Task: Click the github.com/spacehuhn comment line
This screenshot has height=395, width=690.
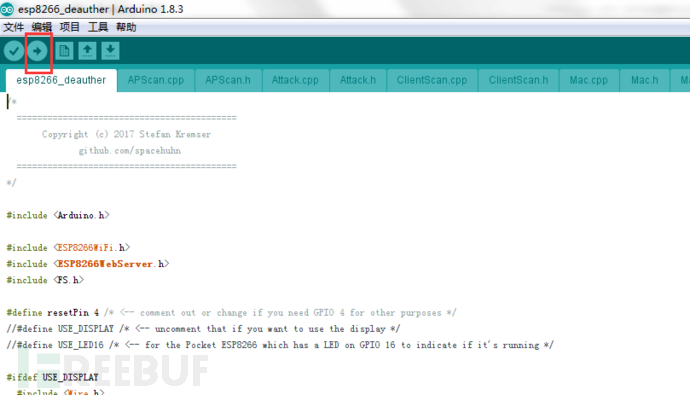Action: coord(130,150)
